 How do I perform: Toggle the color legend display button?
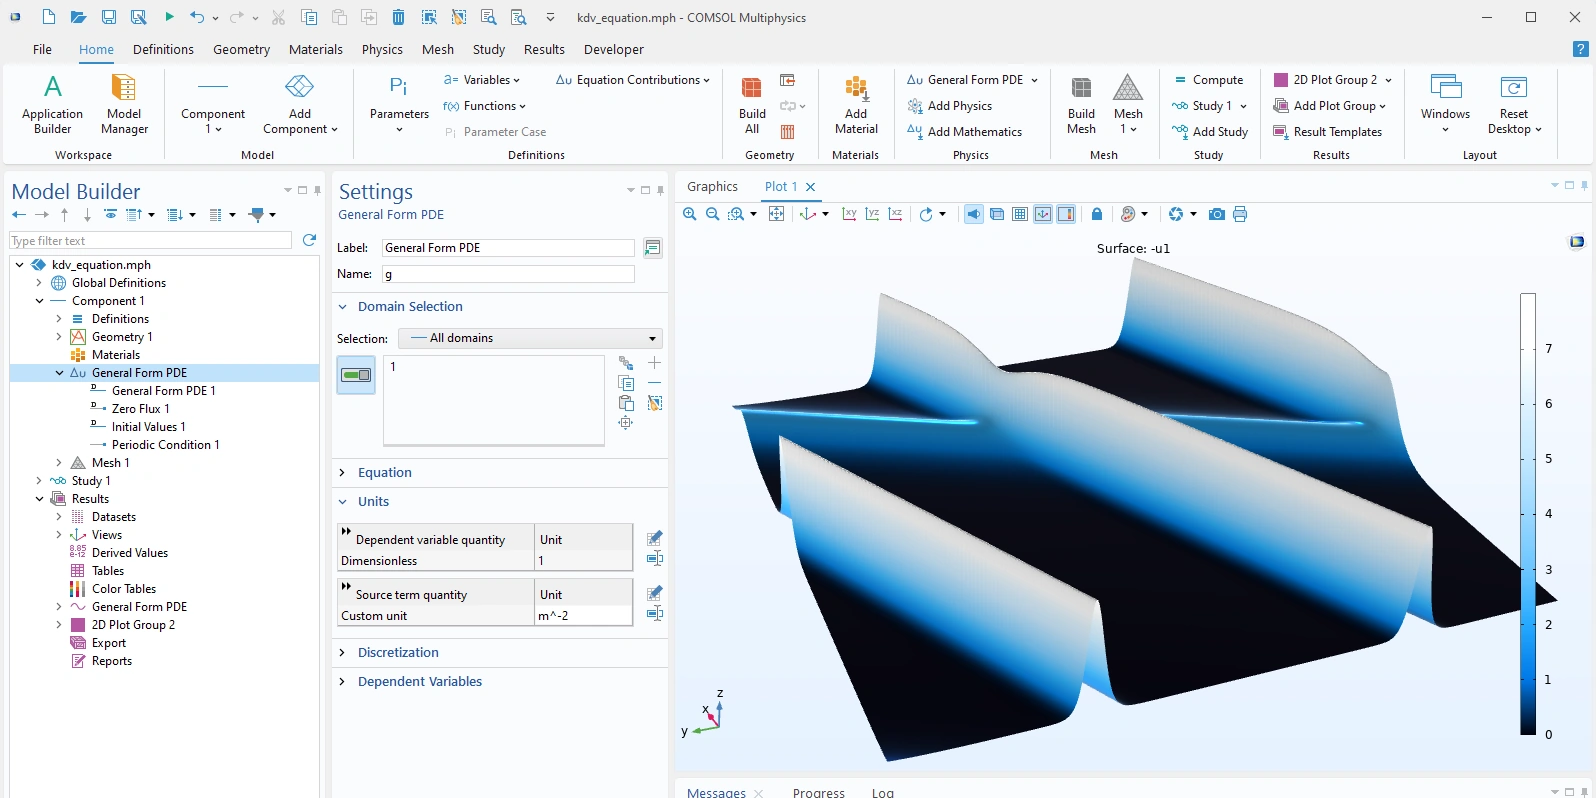pyautogui.click(x=1066, y=214)
